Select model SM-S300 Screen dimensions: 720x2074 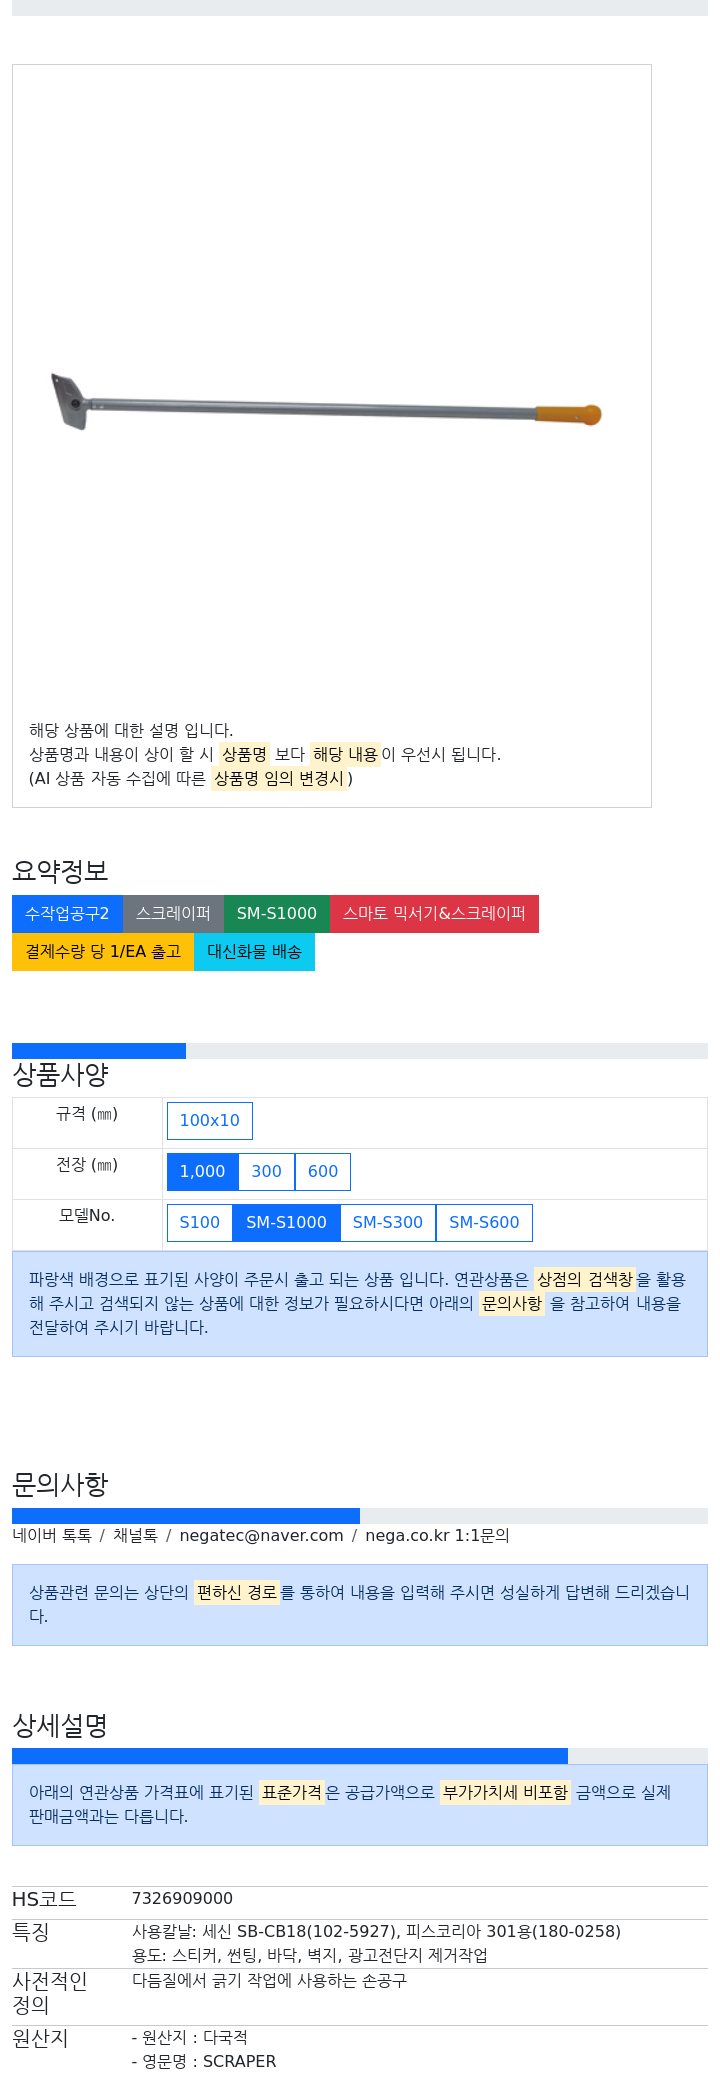point(388,1223)
